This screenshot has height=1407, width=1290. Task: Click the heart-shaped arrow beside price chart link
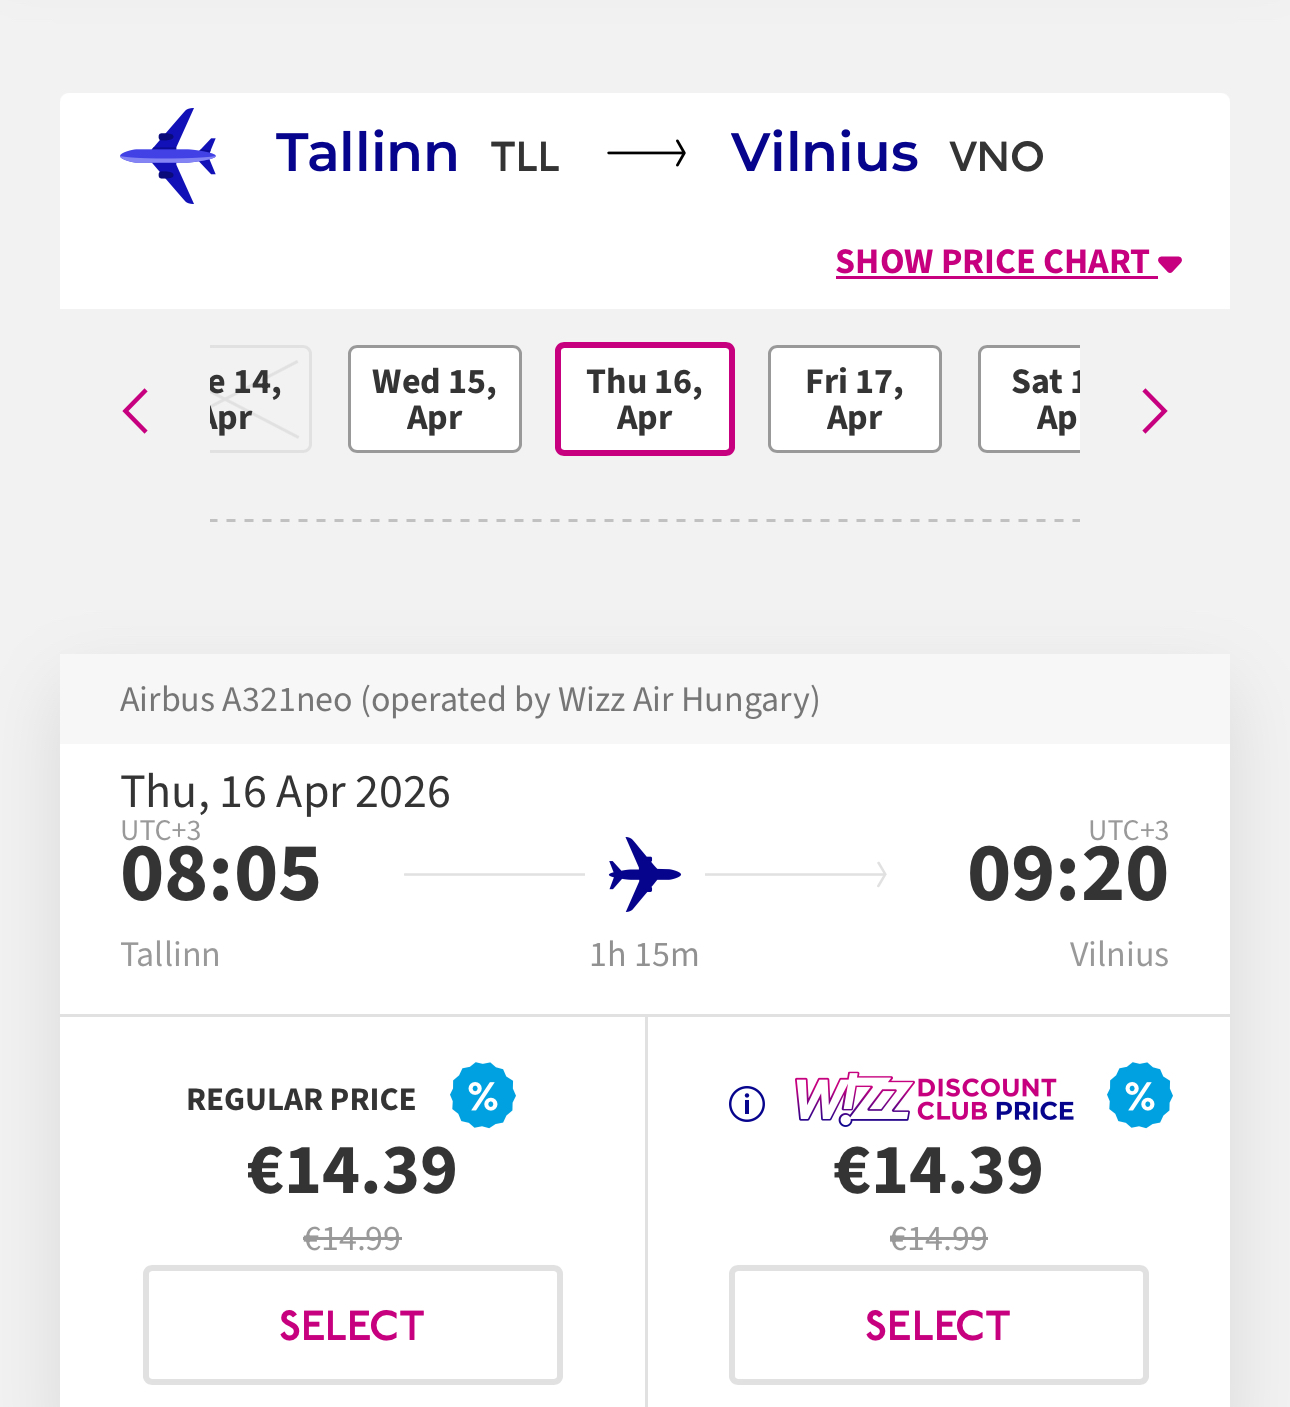(1170, 264)
